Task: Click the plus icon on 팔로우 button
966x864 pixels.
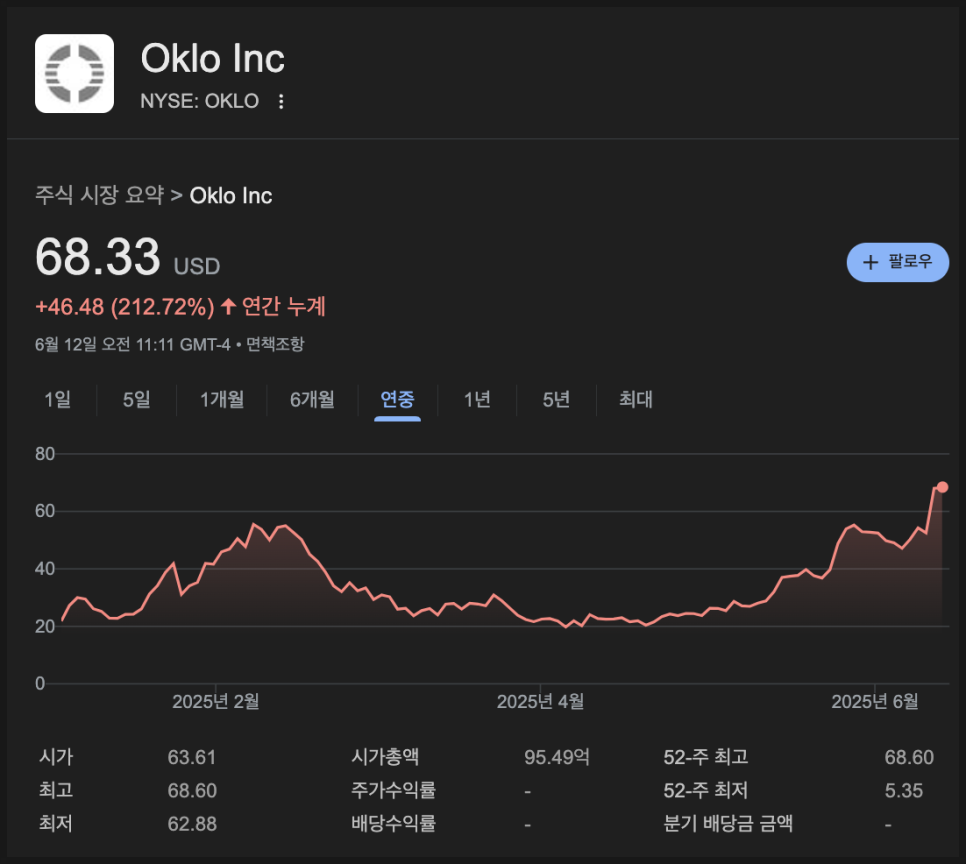Action: coord(870,263)
